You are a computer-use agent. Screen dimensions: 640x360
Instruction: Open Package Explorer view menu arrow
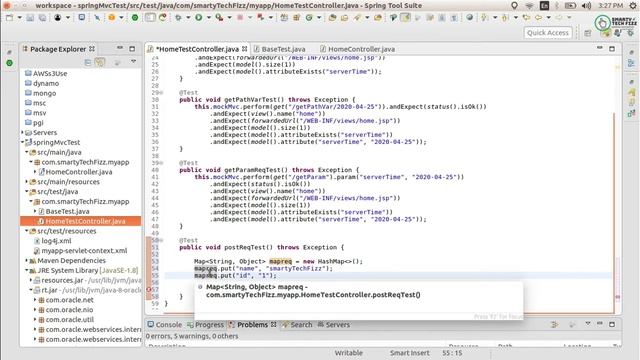click(x=133, y=62)
